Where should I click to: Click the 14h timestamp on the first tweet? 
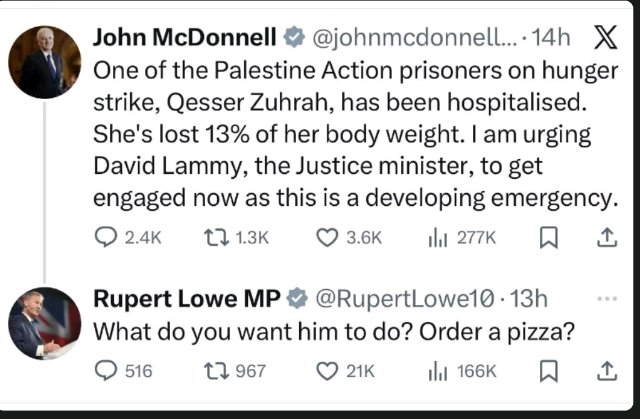[552, 40]
